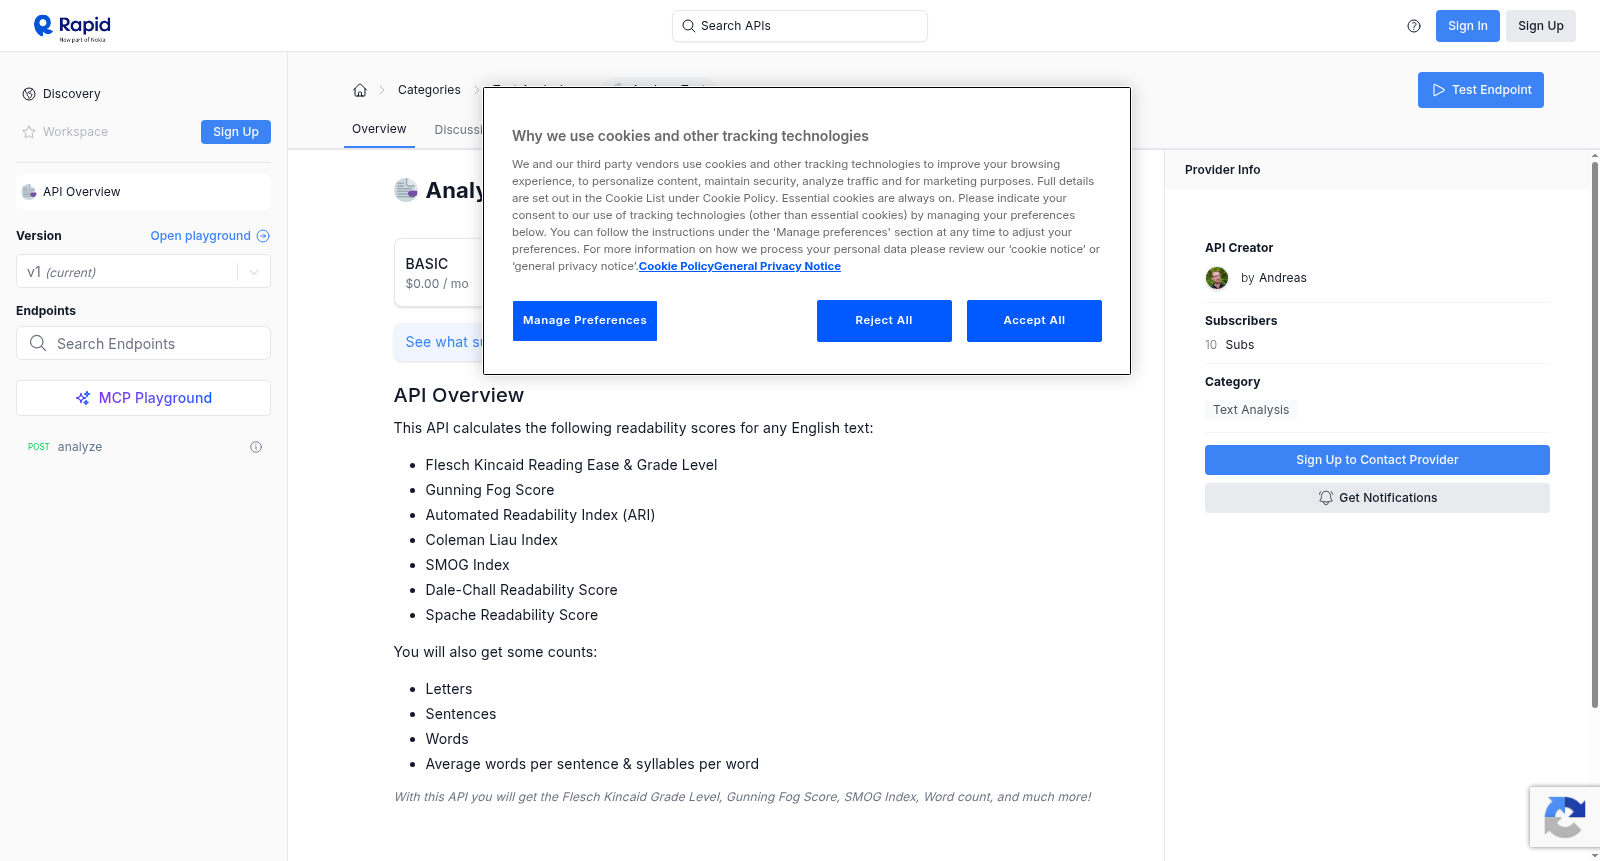1600x861 pixels.
Task: Click the Text Analysis category tag
Action: tap(1251, 410)
